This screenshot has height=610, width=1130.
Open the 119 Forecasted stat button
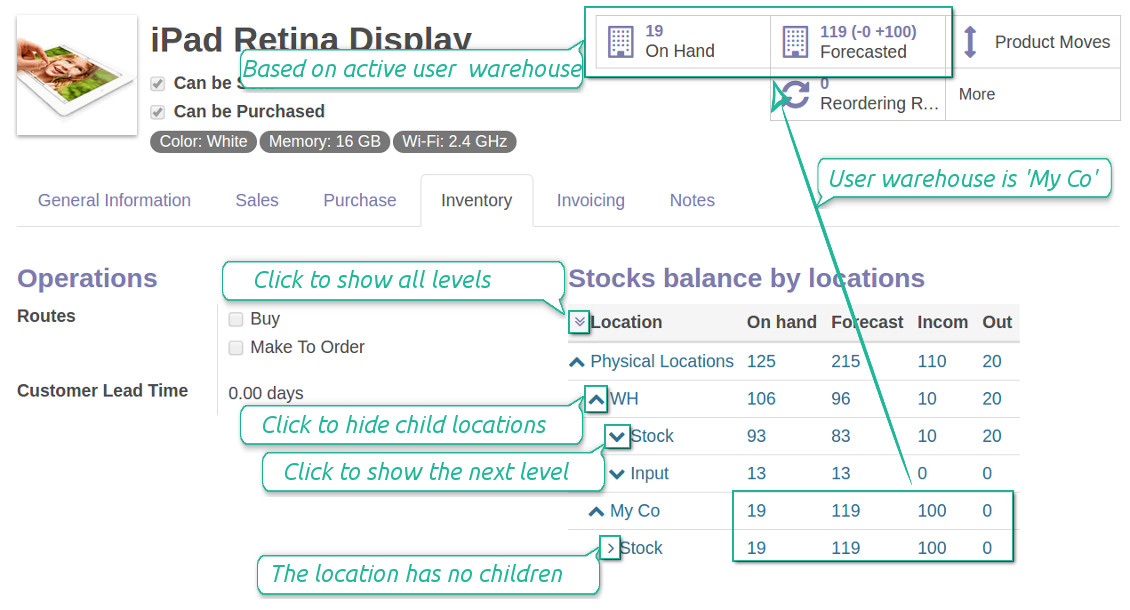click(x=858, y=42)
